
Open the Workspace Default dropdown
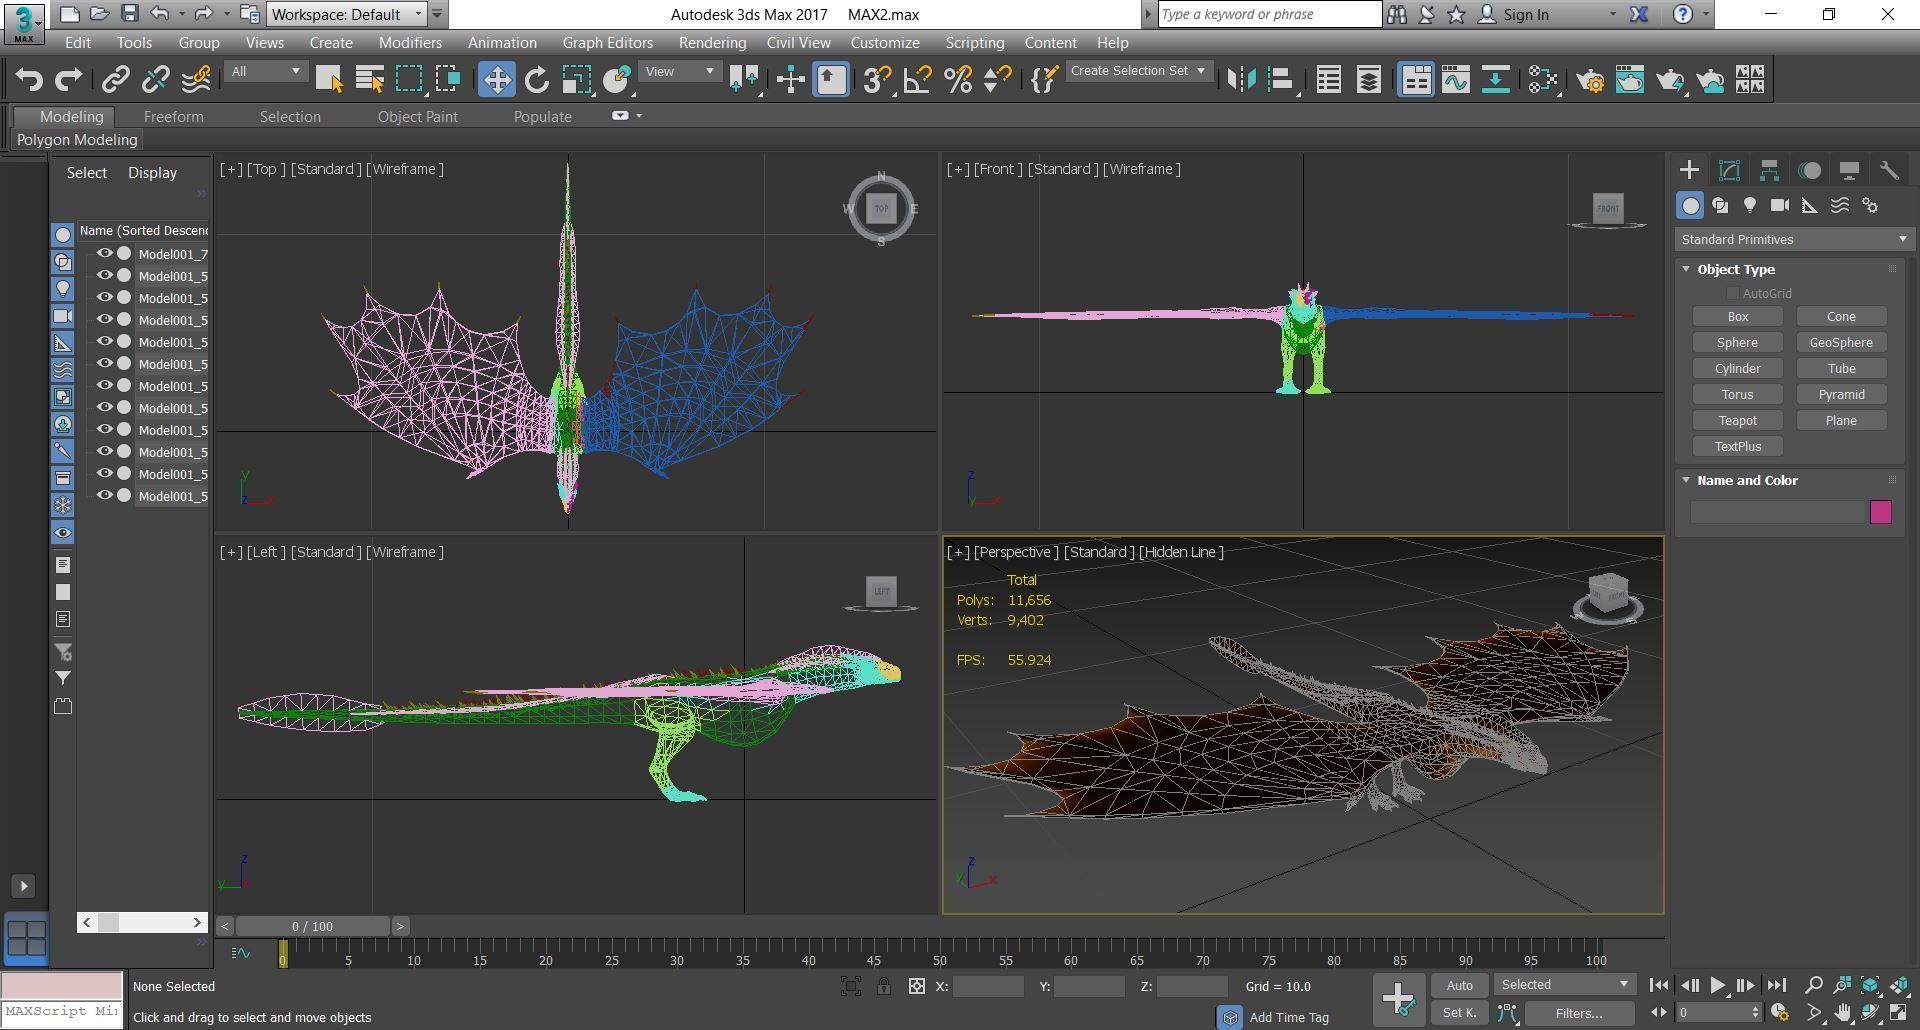(347, 14)
